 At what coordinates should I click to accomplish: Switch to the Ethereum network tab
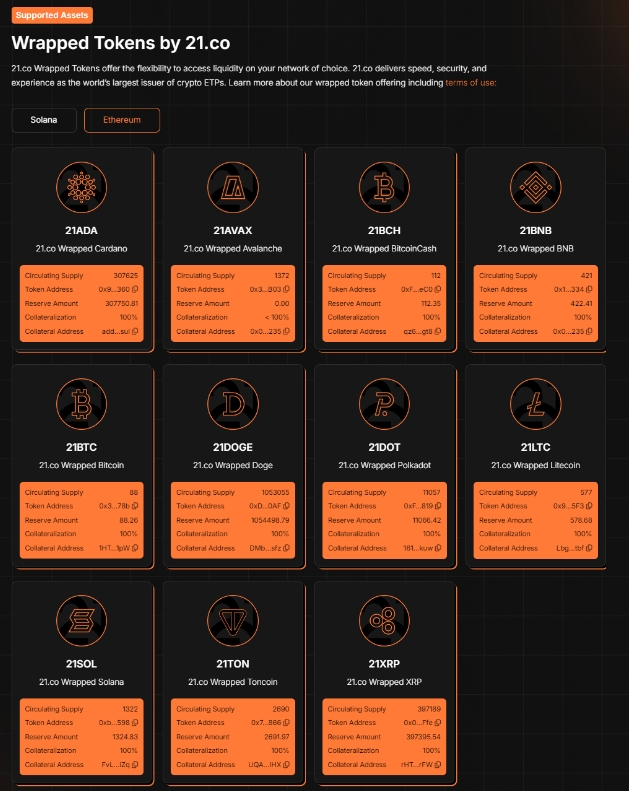click(x=122, y=120)
